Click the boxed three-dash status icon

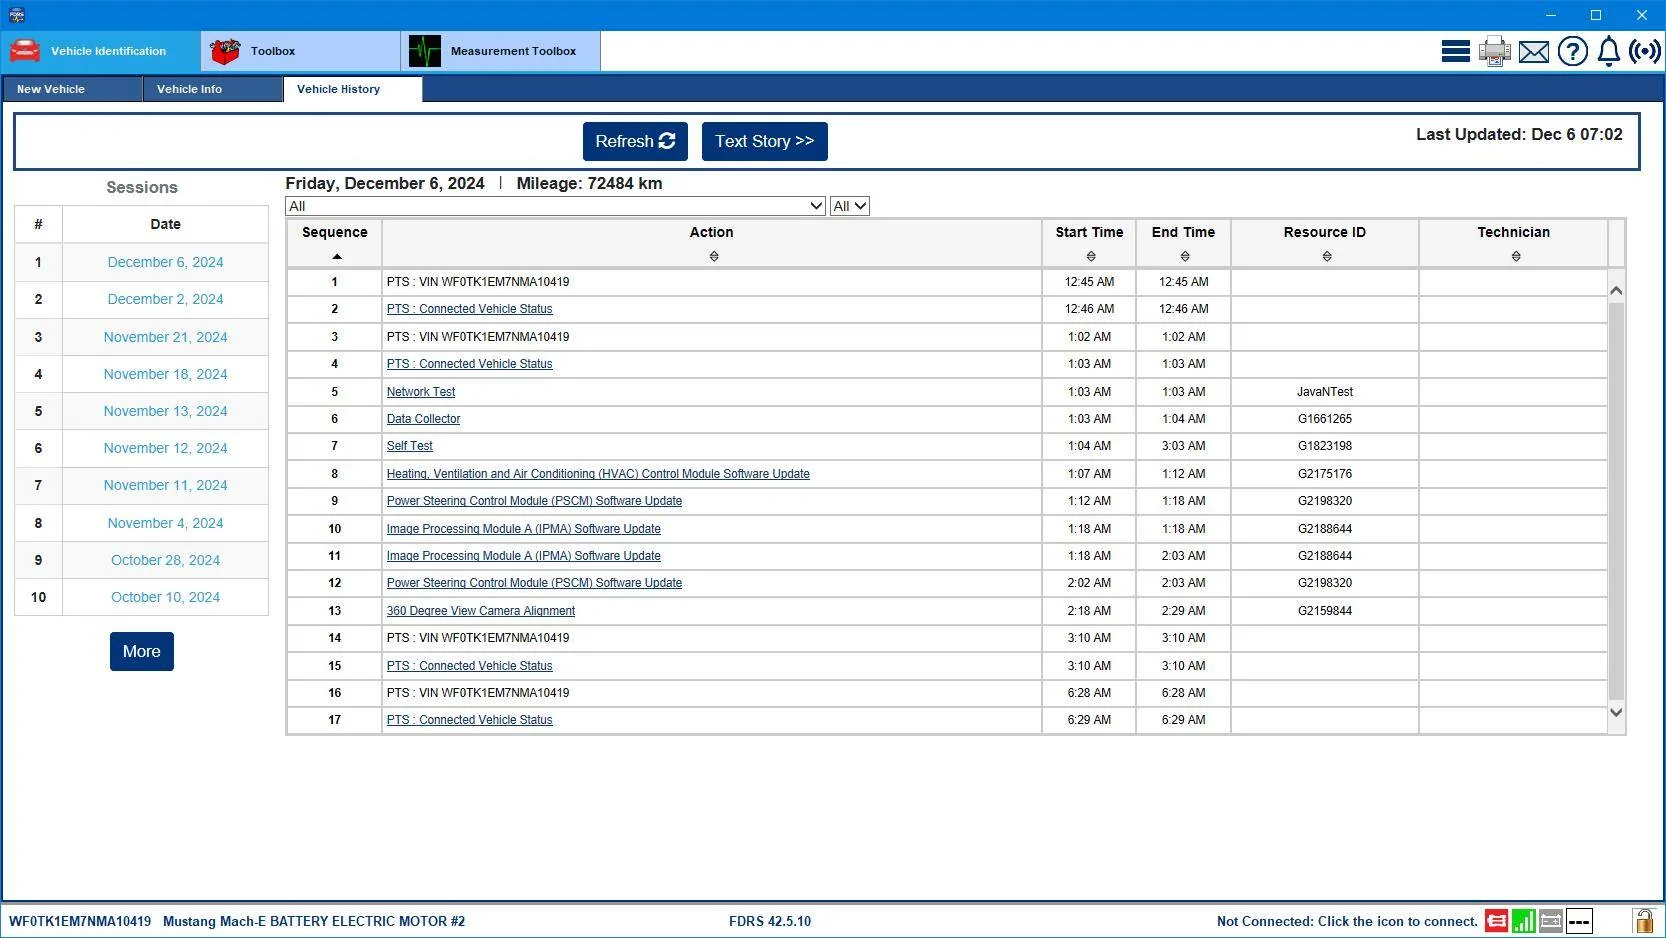[1579, 921]
